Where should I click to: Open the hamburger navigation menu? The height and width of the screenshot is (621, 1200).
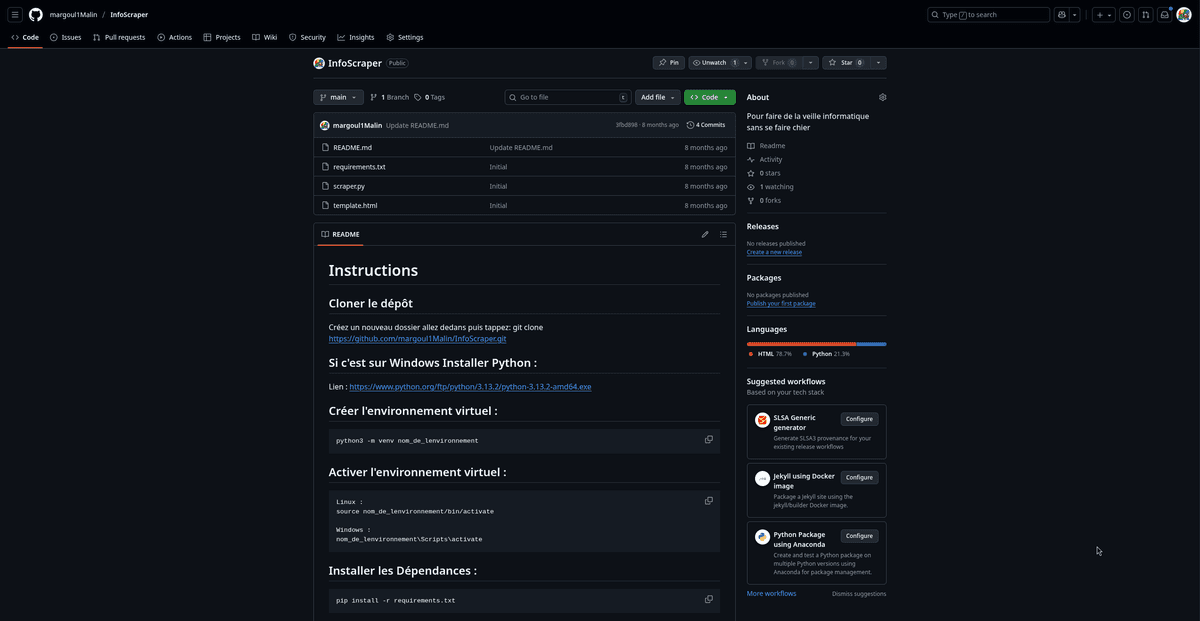15,15
